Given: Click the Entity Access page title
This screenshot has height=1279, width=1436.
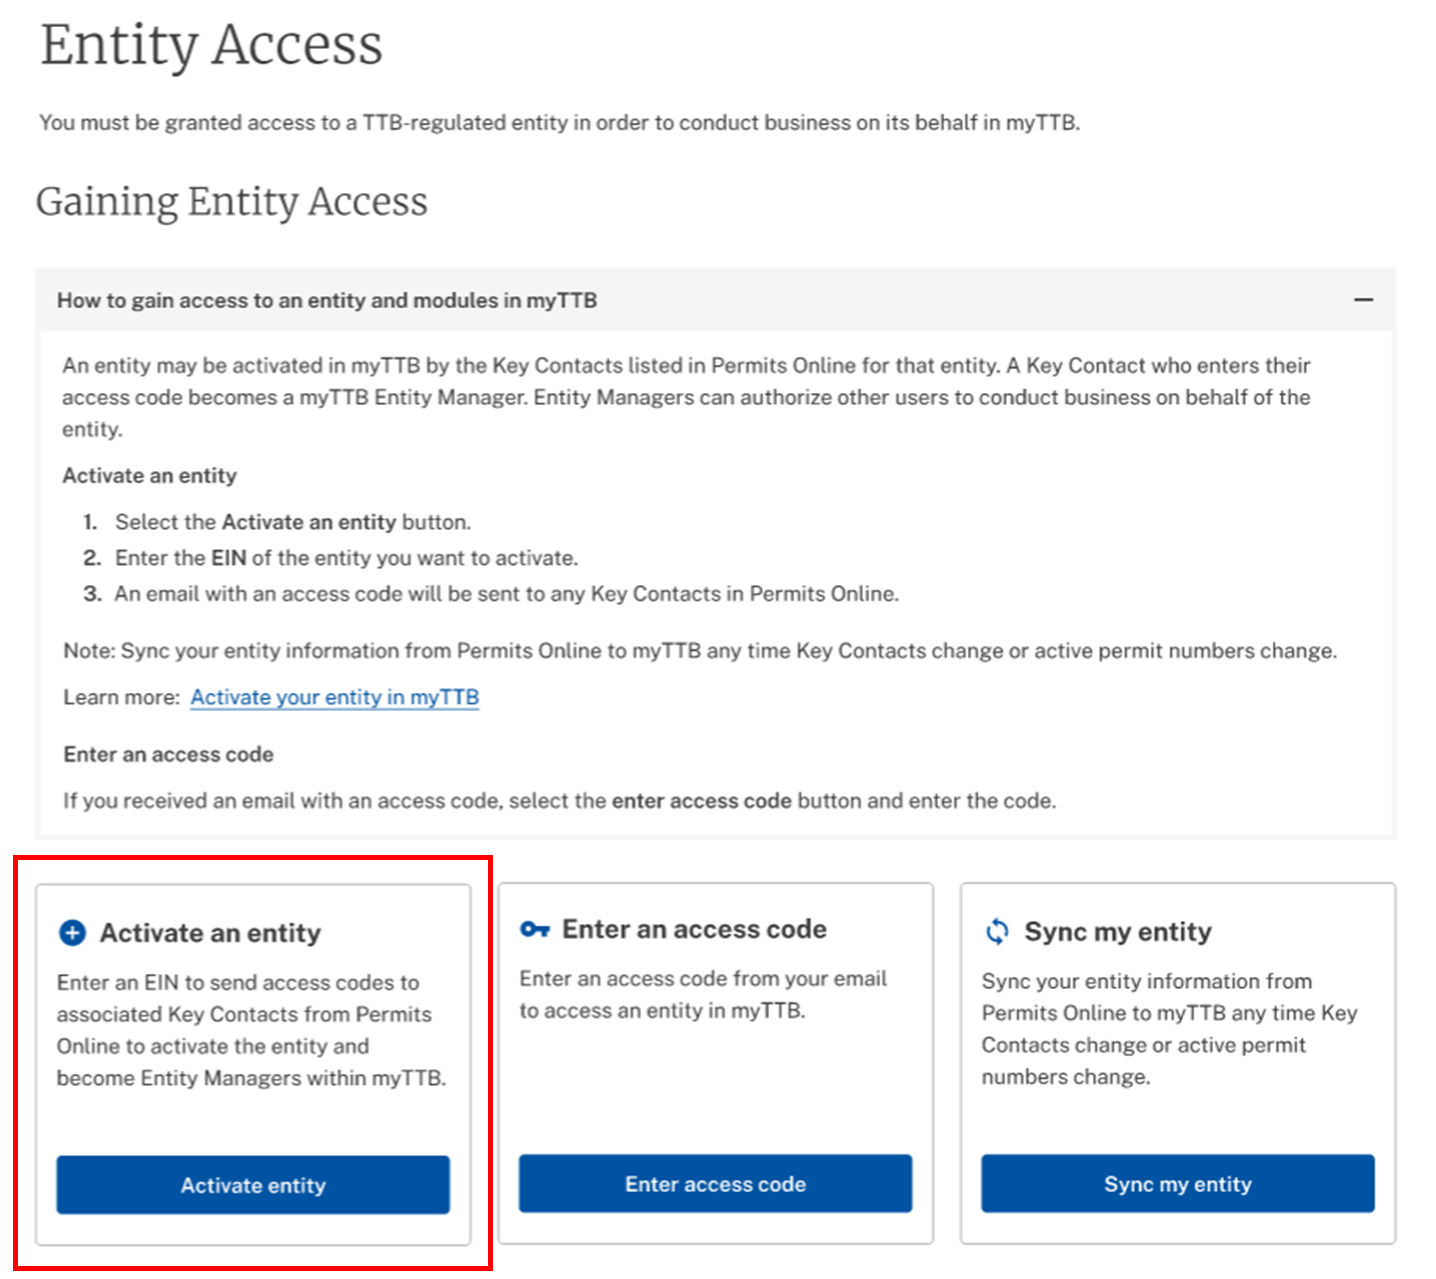Looking at the screenshot, I should (x=211, y=45).
